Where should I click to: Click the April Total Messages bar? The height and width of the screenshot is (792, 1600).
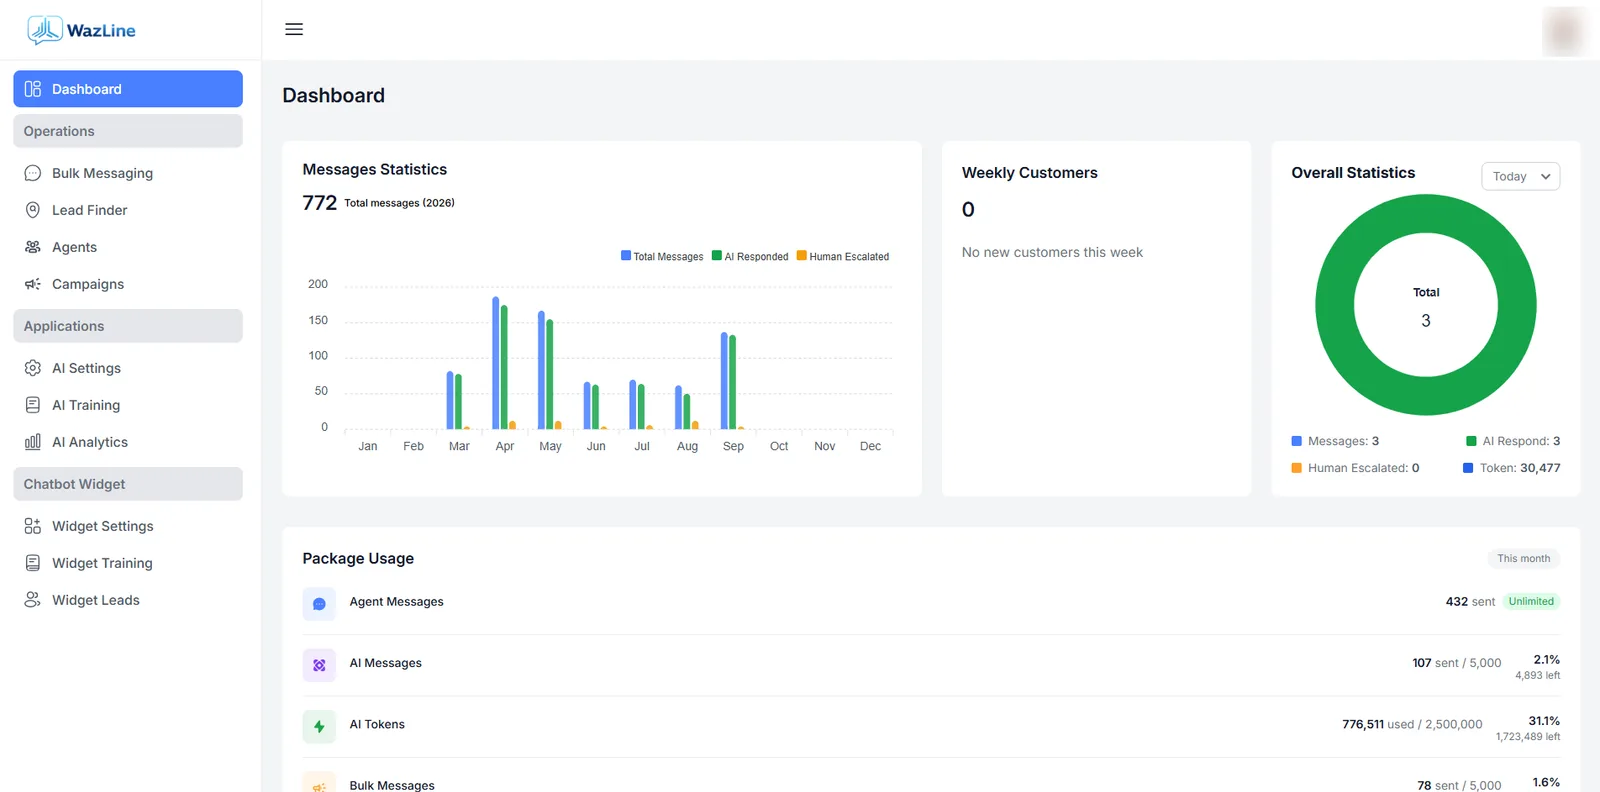tap(496, 363)
